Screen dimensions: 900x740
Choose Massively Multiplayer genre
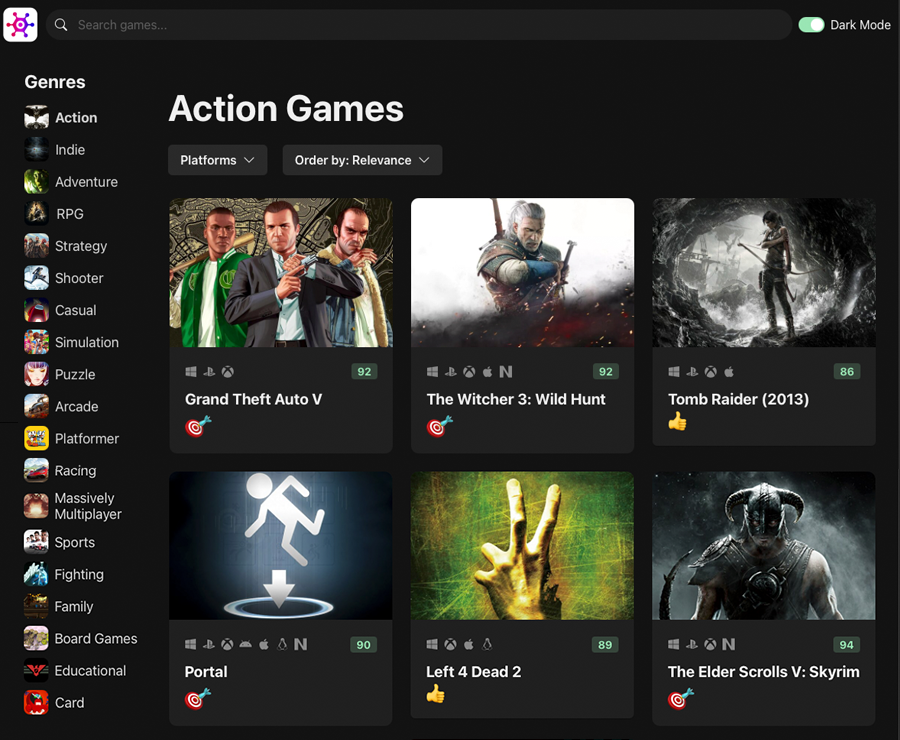pos(88,506)
